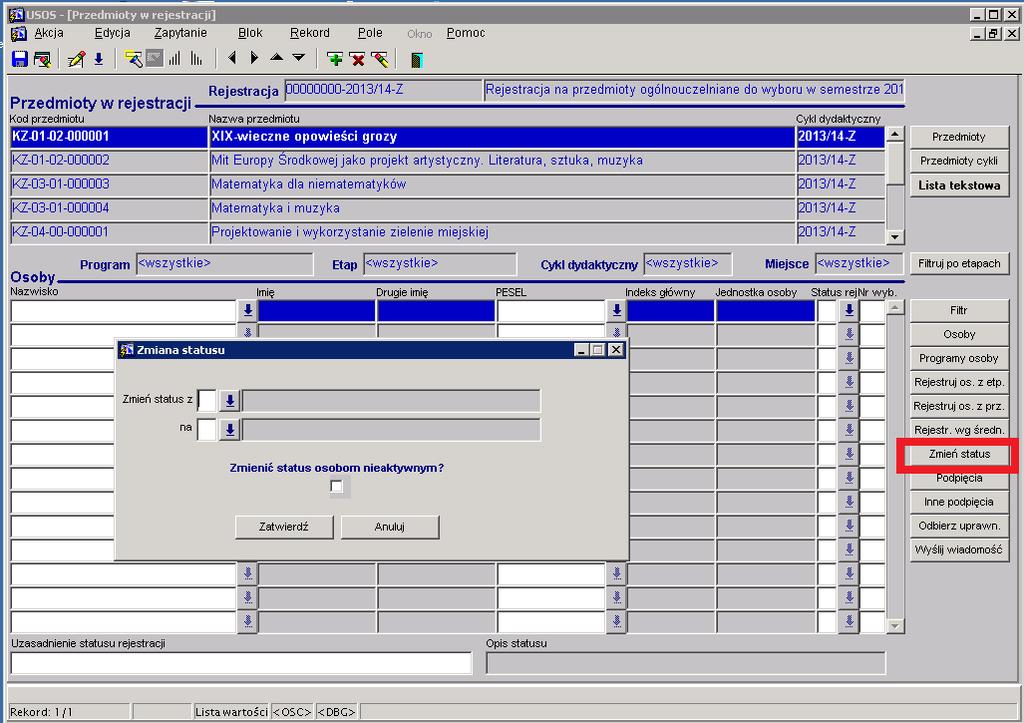Click Osoby list scrollbar down arrow
The image size is (1024, 723).
[895, 626]
